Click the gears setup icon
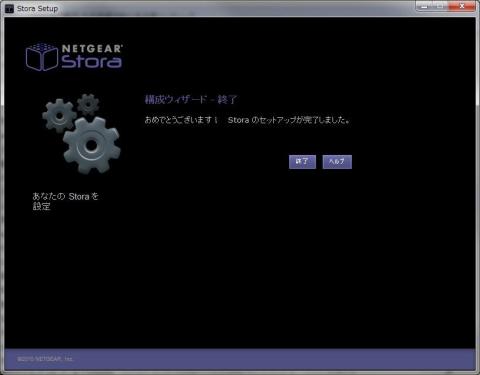480x375 pixels. coord(81,133)
